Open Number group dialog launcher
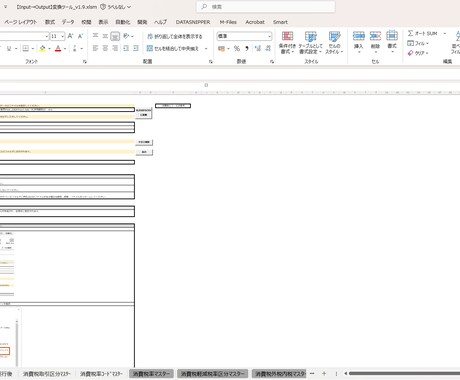The height and width of the screenshot is (380, 460). 272,62
